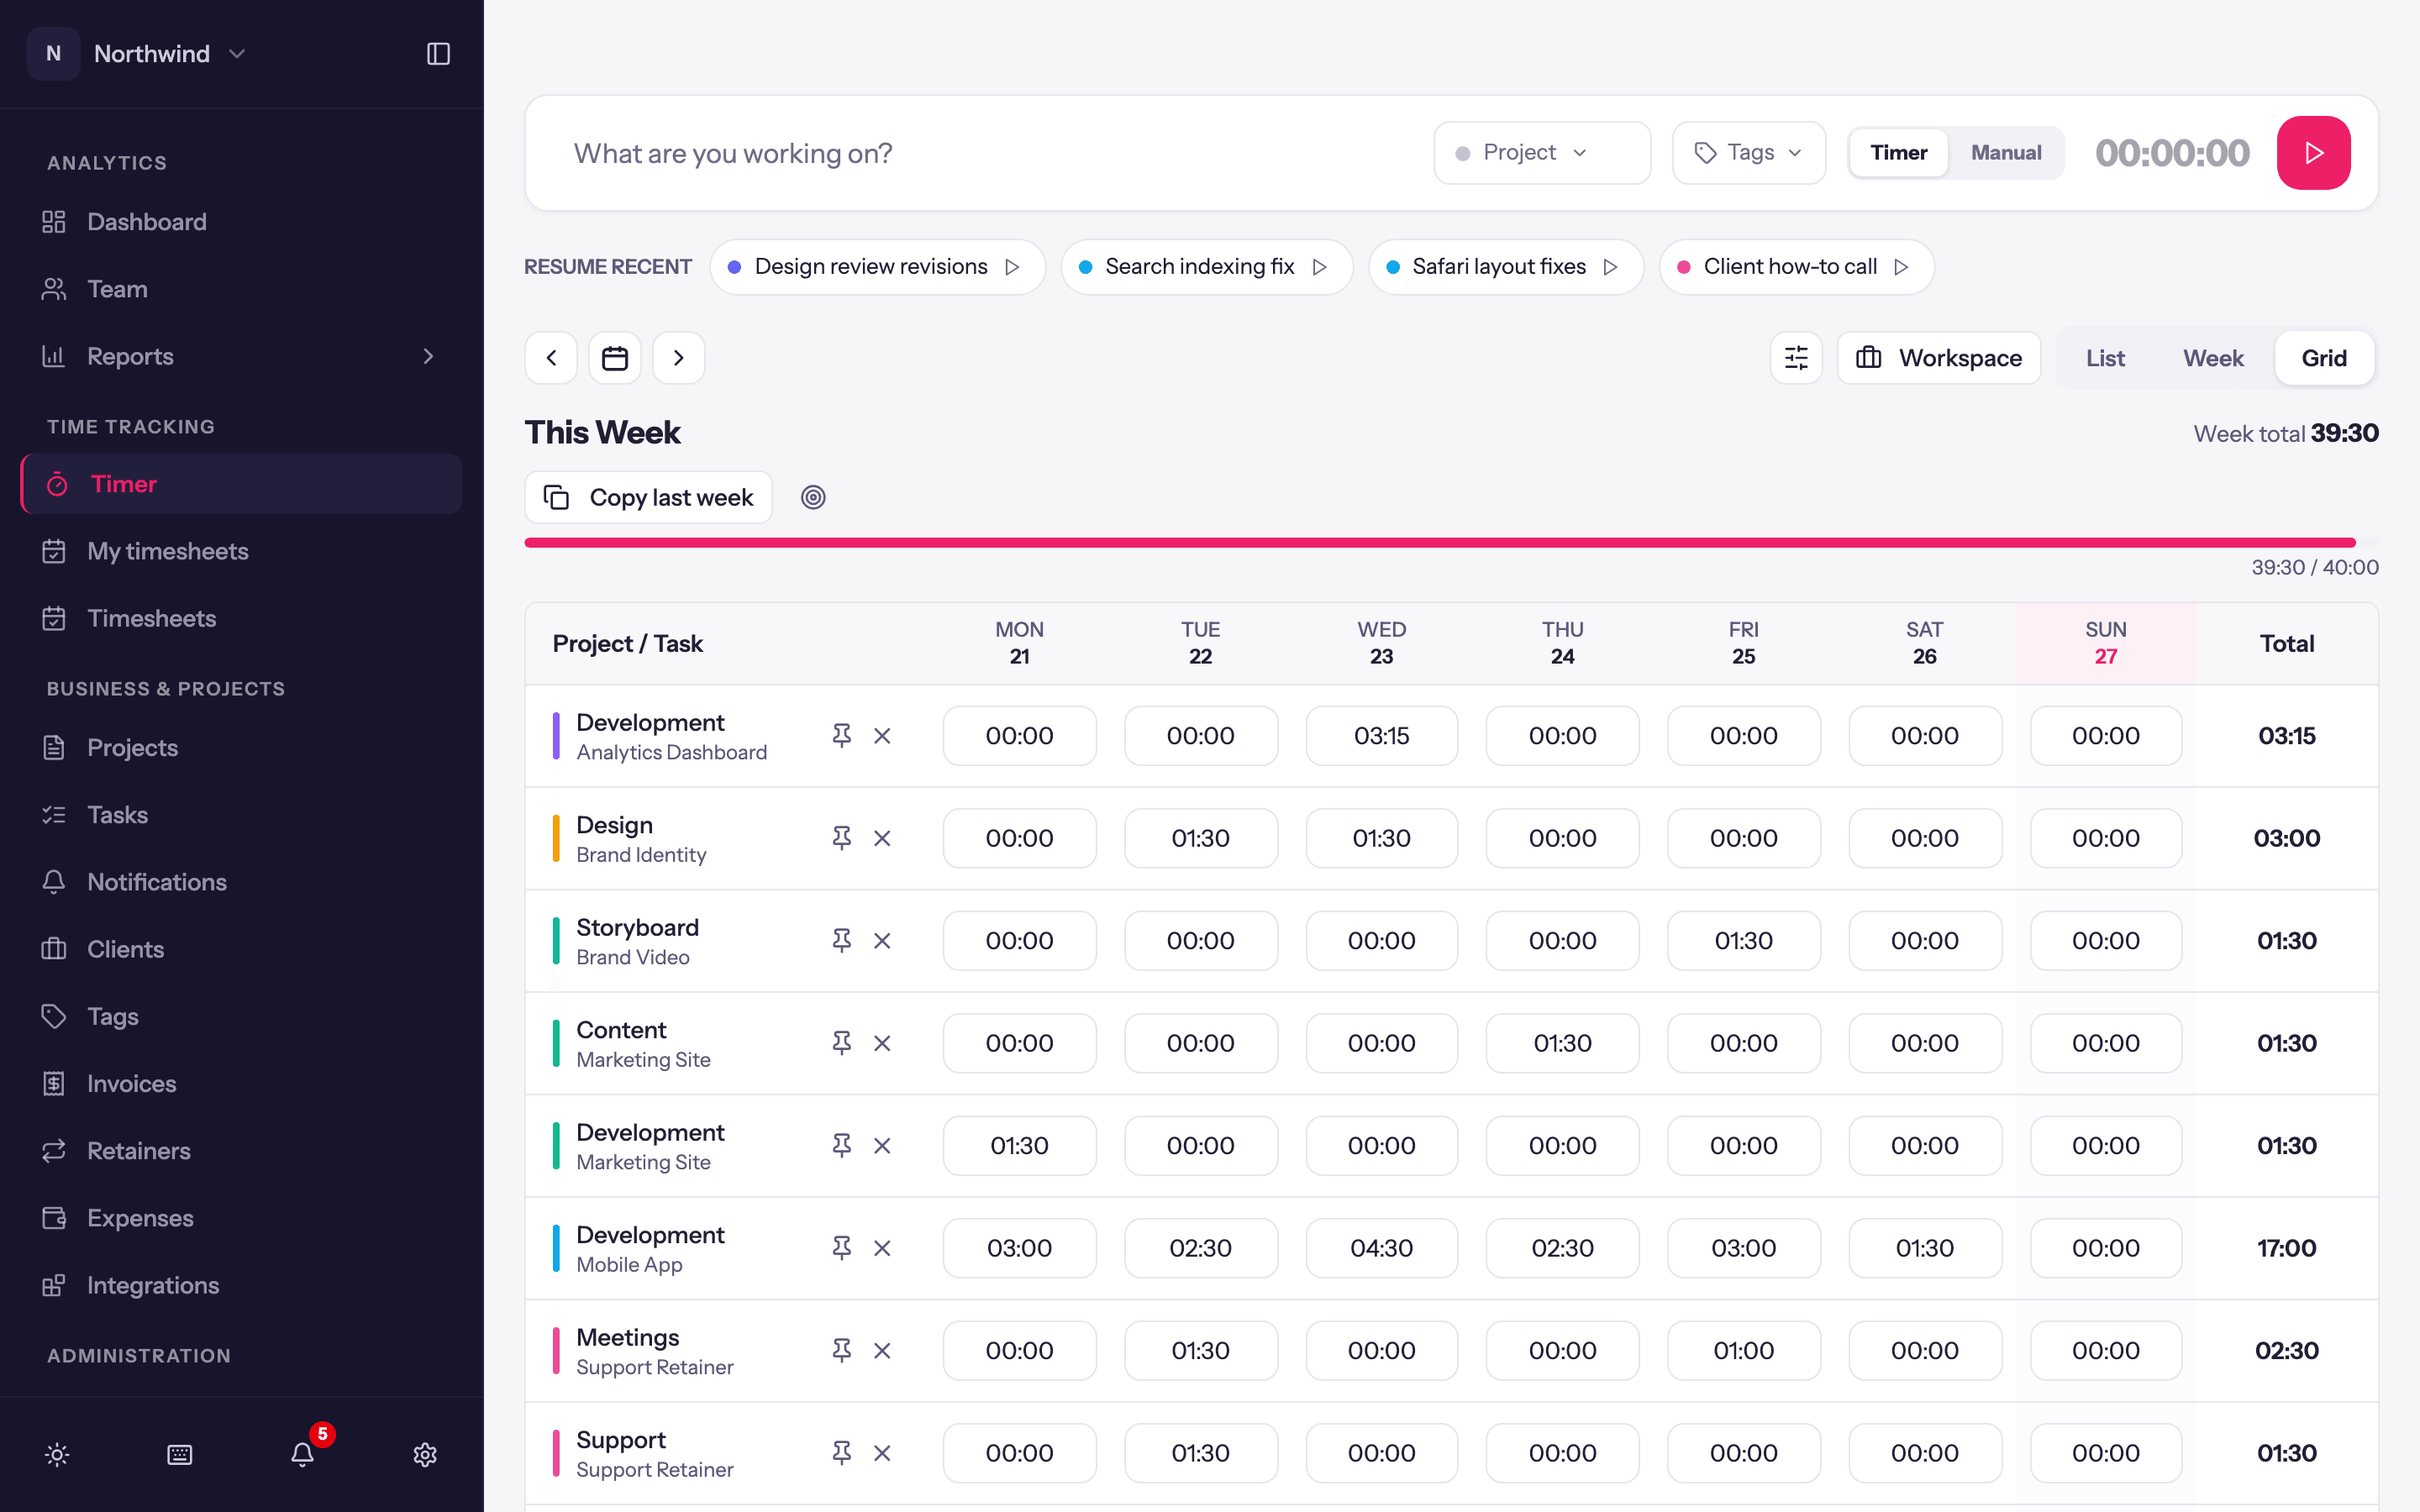The height and width of the screenshot is (1512, 2420).
Task: Open the filter settings sliders icon
Action: coord(1796,358)
